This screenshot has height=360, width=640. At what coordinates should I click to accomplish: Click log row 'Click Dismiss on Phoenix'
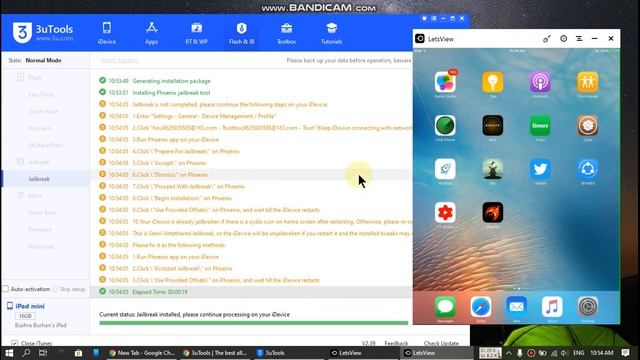click(x=251, y=175)
